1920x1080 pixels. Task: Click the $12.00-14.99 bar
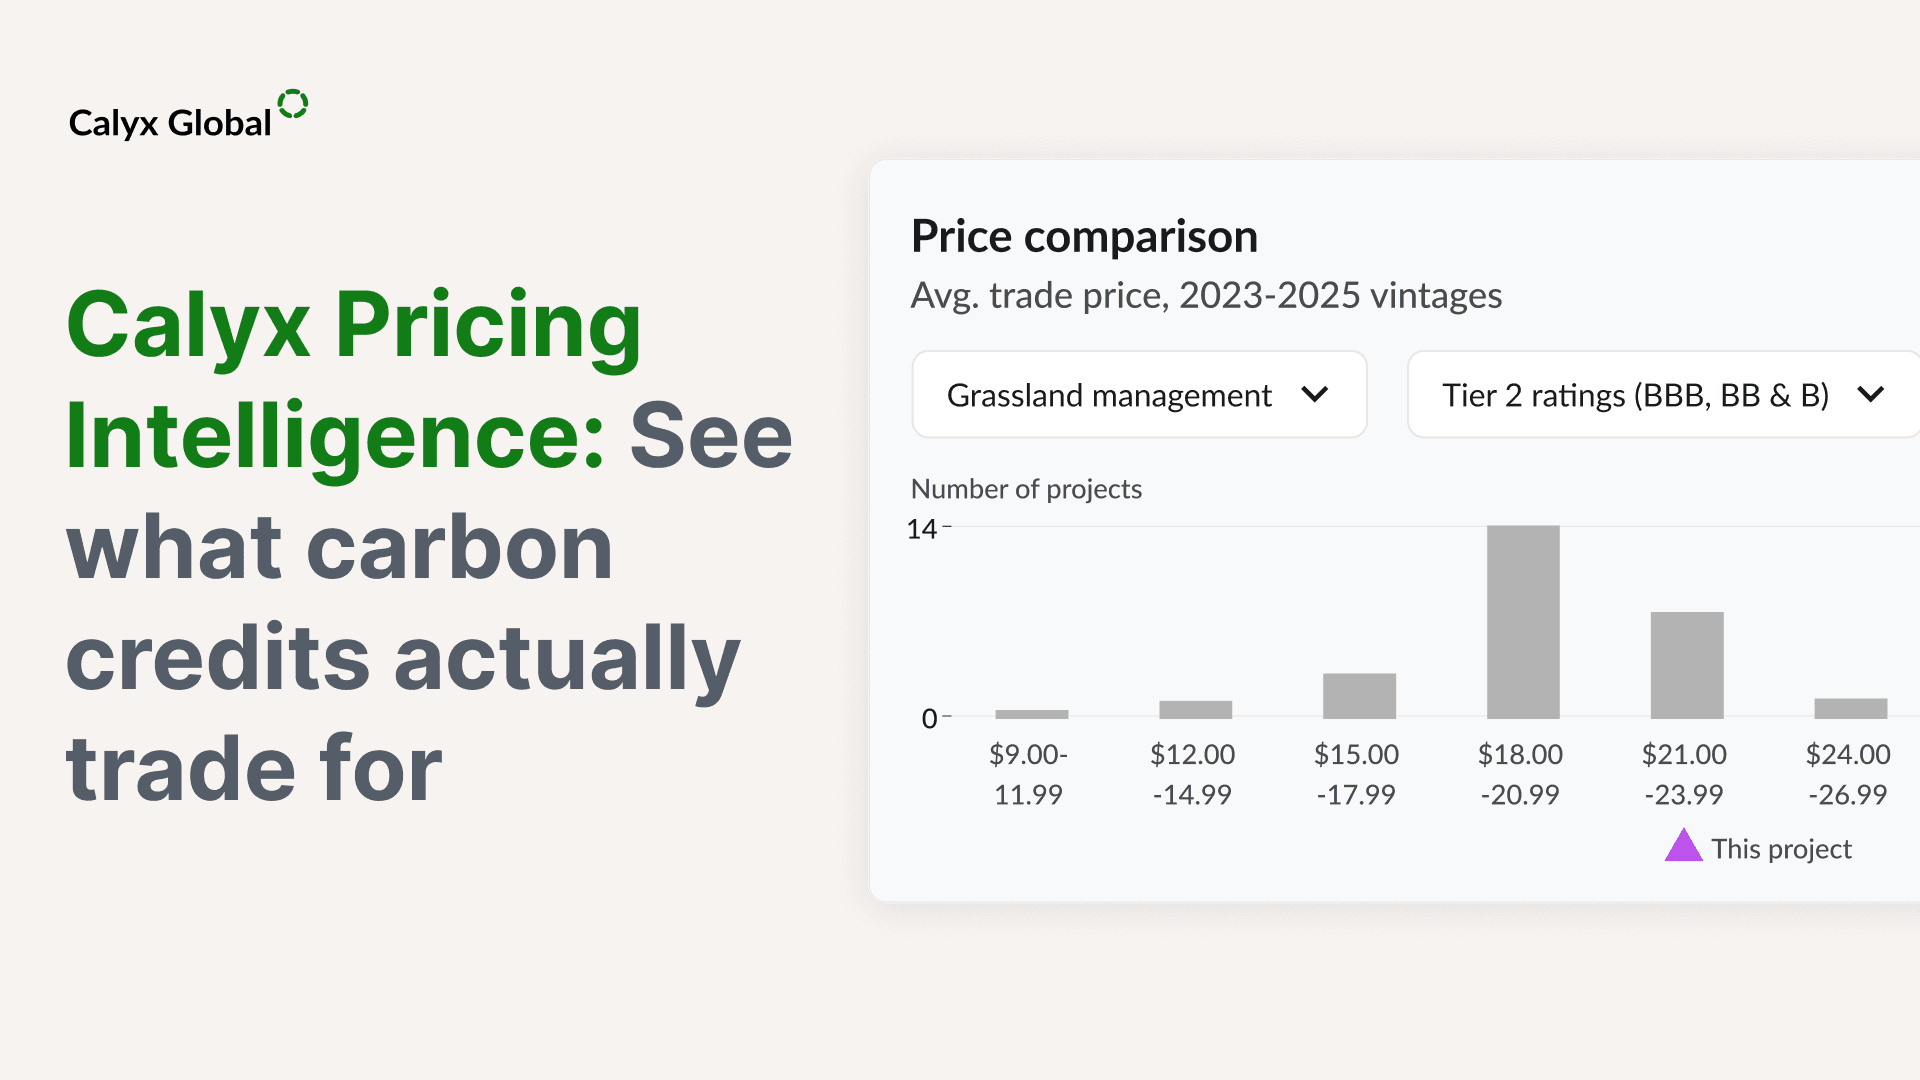pyautogui.click(x=1195, y=710)
